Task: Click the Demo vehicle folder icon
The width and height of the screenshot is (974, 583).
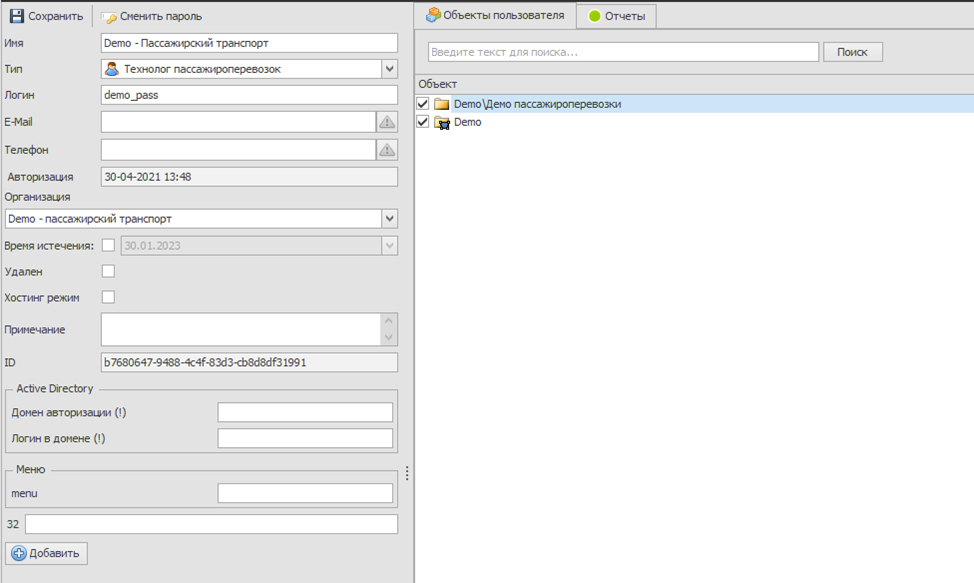Action: point(441,122)
